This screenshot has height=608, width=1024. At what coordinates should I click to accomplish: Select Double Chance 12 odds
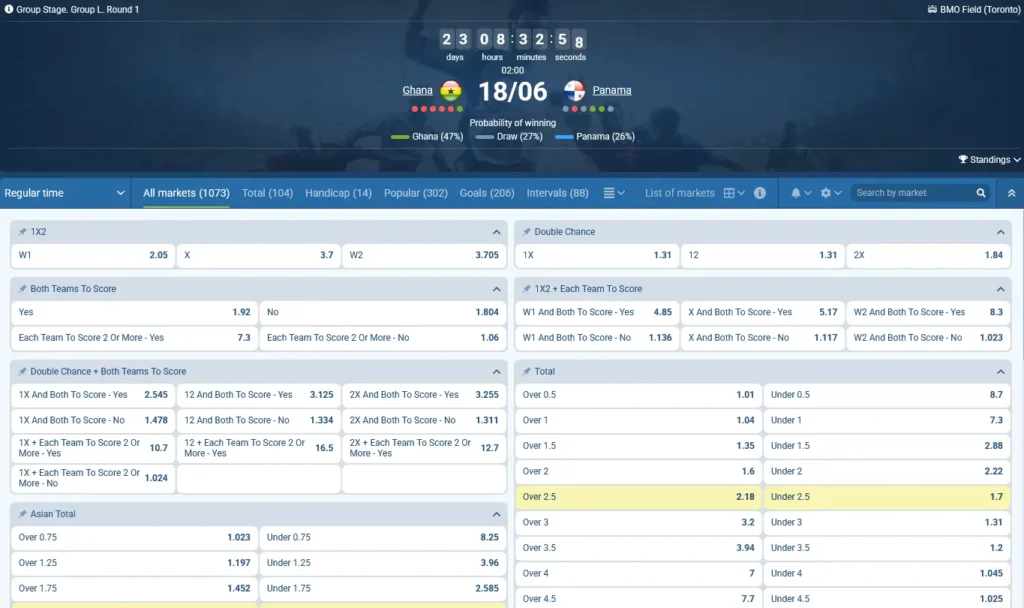[763, 255]
